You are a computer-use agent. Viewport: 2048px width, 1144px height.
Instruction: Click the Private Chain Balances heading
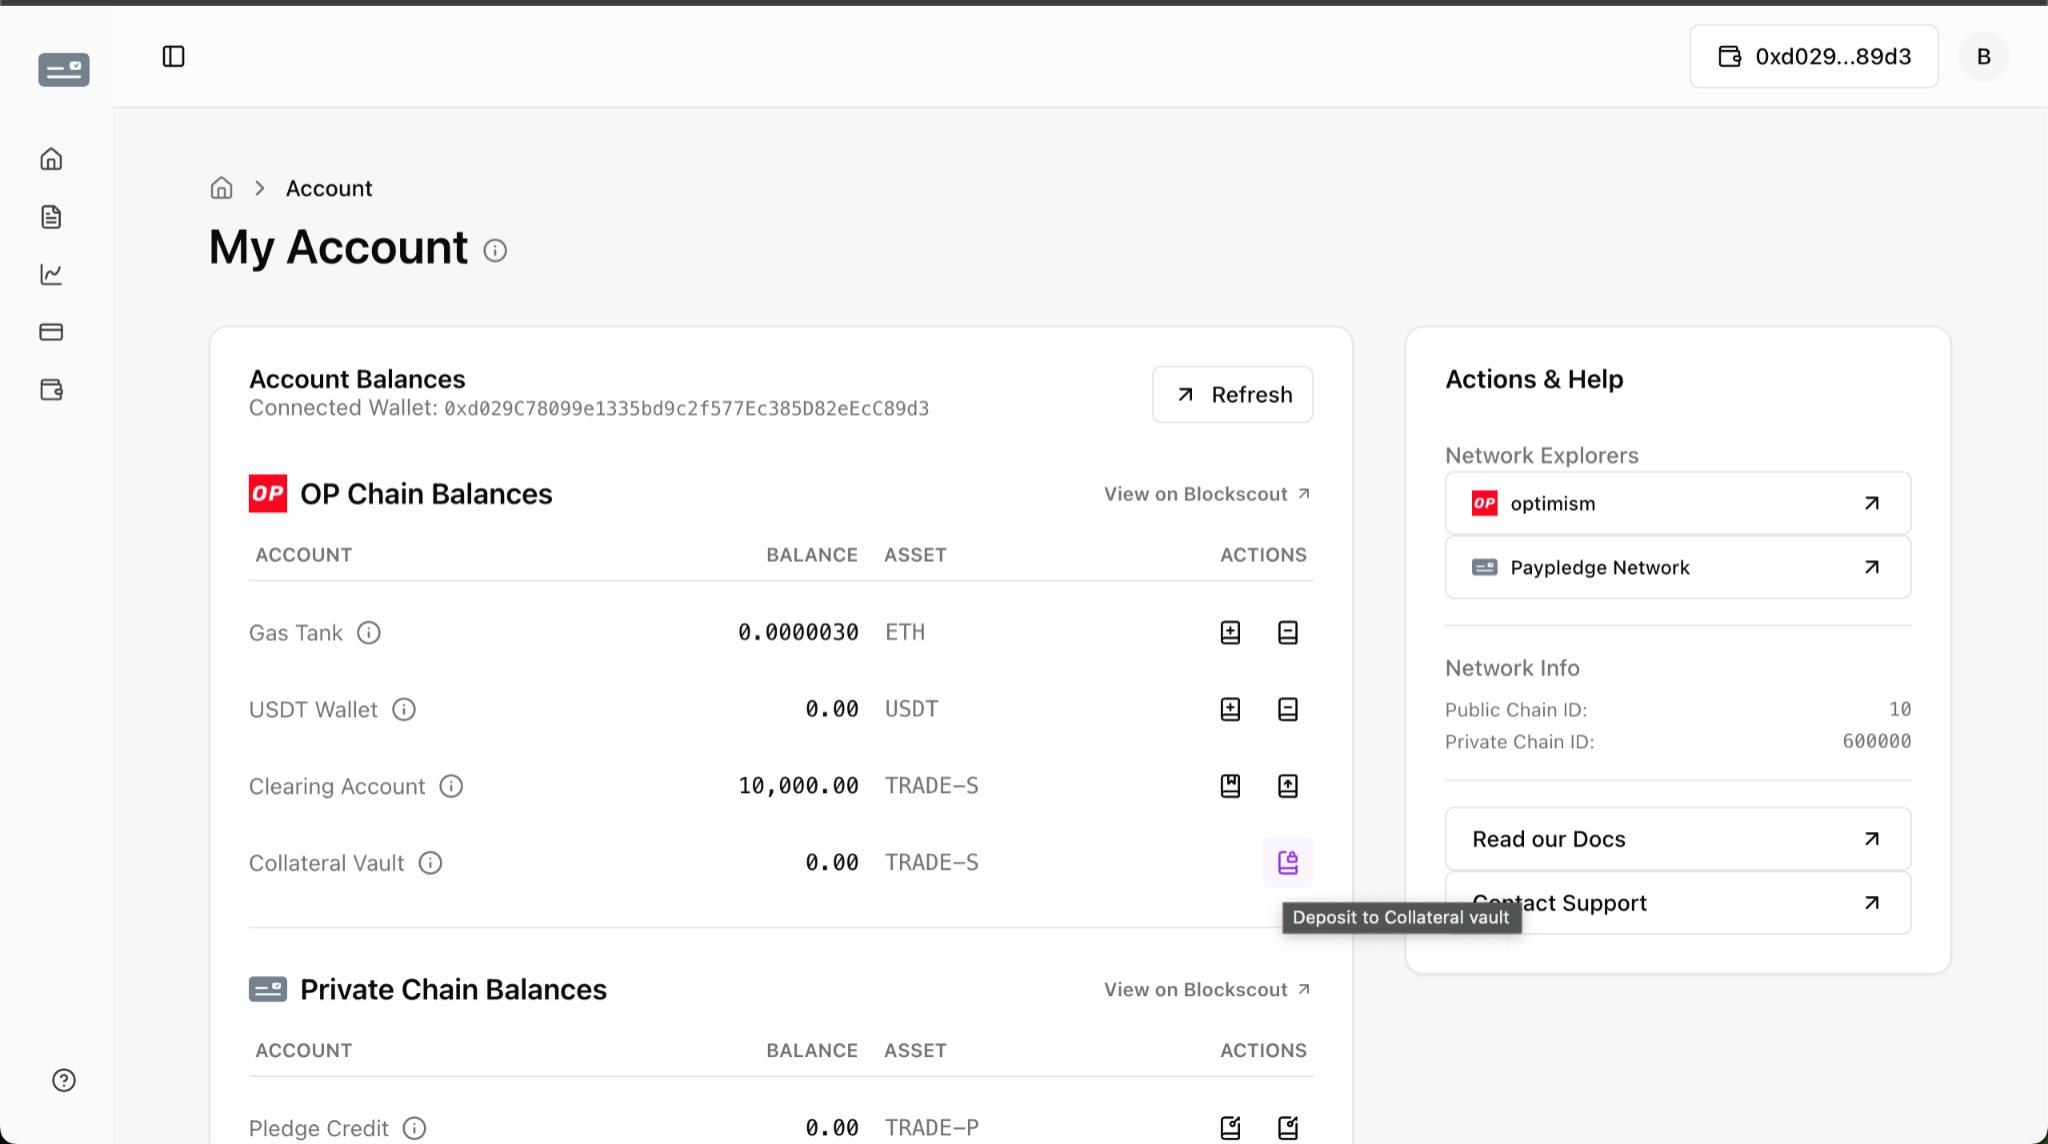click(x=453, y=989)
